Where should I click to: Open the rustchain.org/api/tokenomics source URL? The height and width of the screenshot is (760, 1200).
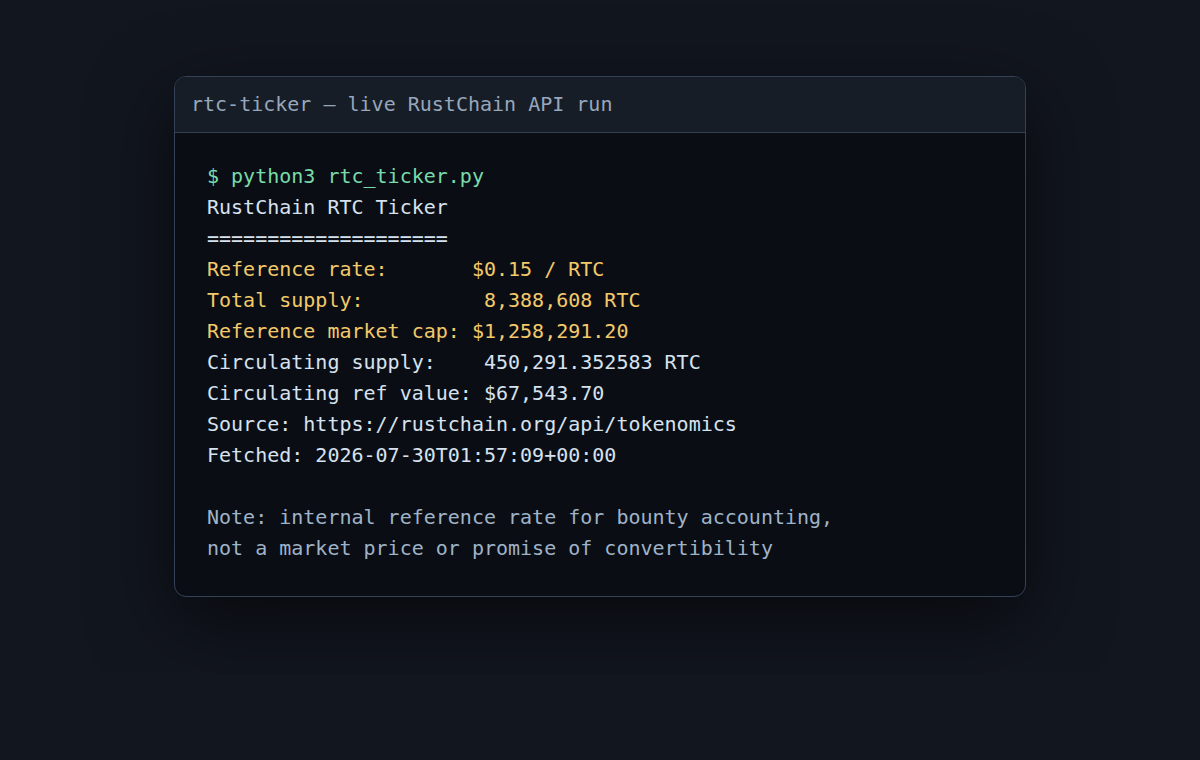[x=520, y=425]
